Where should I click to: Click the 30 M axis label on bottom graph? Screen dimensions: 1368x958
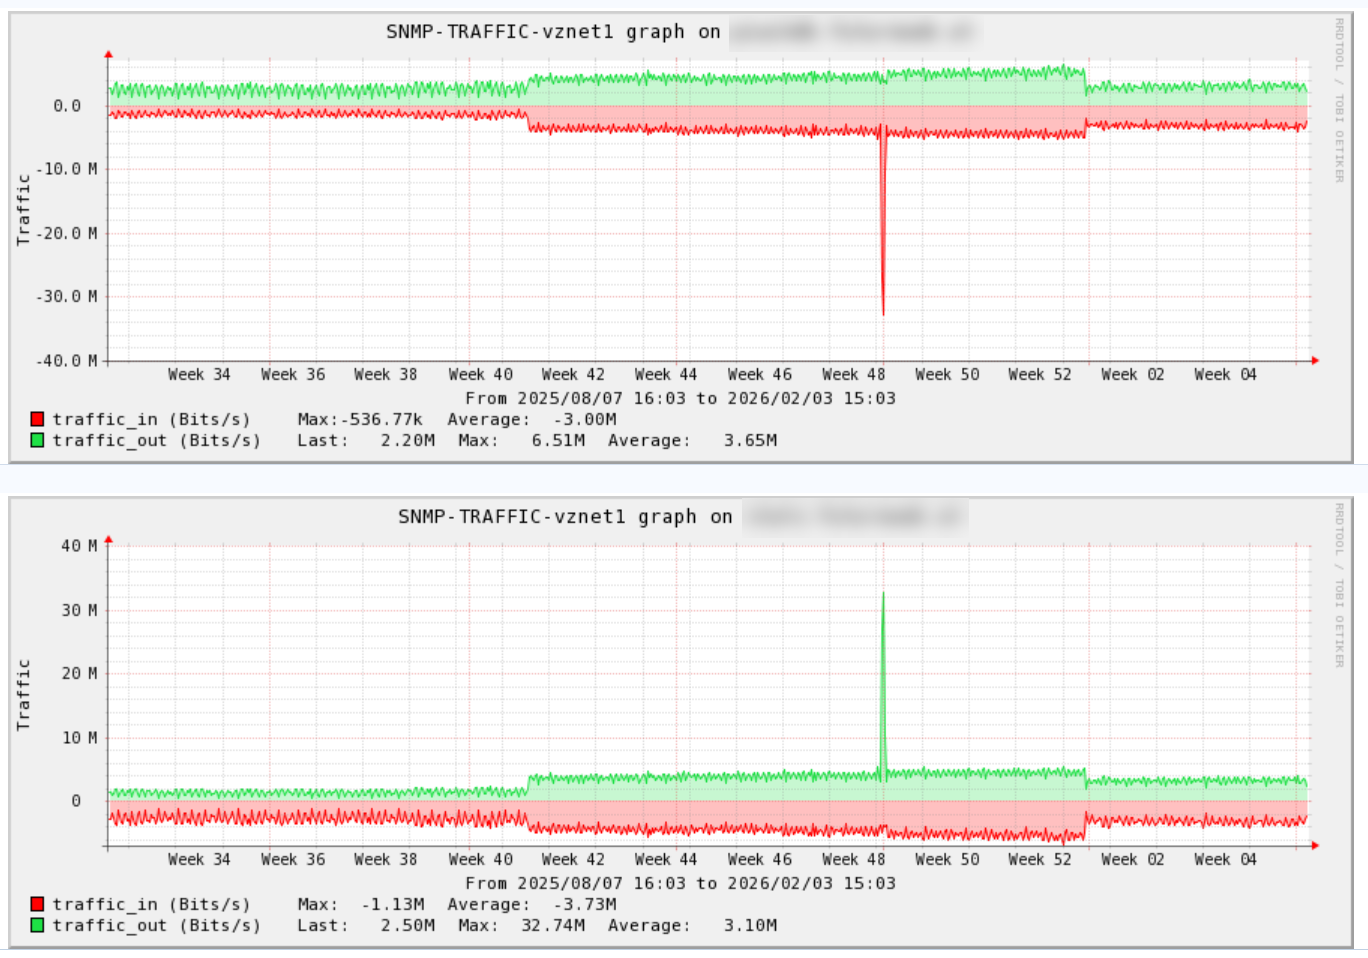pyautogui.click(x=79, y=610)
